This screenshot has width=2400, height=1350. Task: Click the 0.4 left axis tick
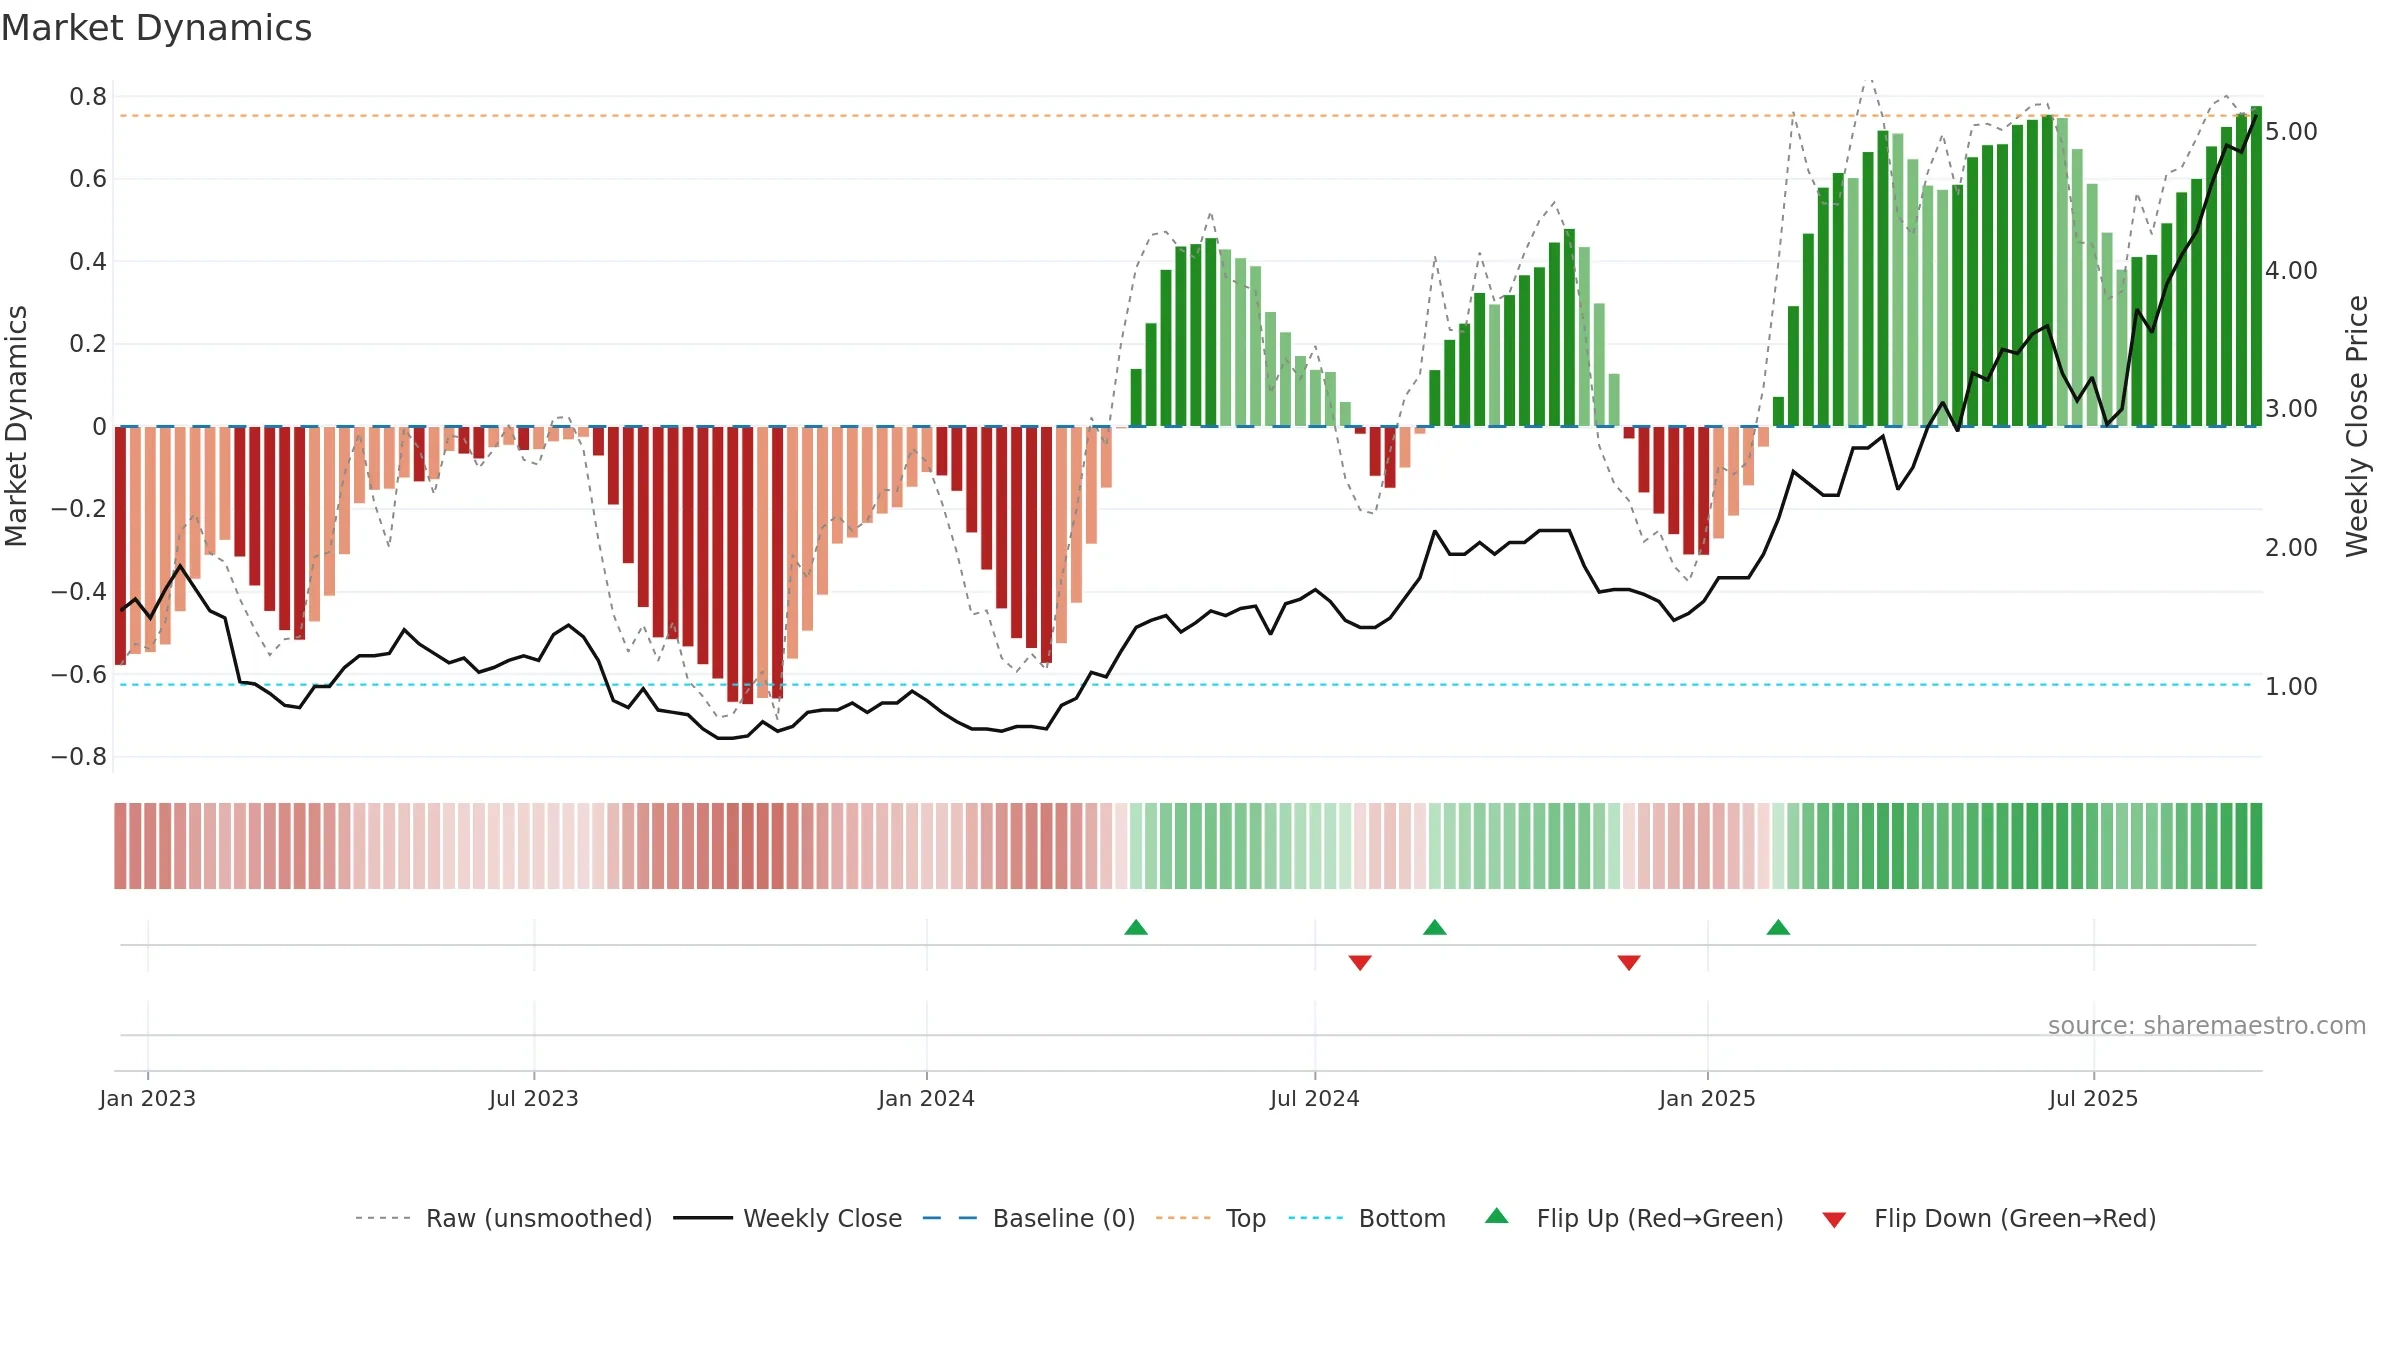click(x=88, y=262)
